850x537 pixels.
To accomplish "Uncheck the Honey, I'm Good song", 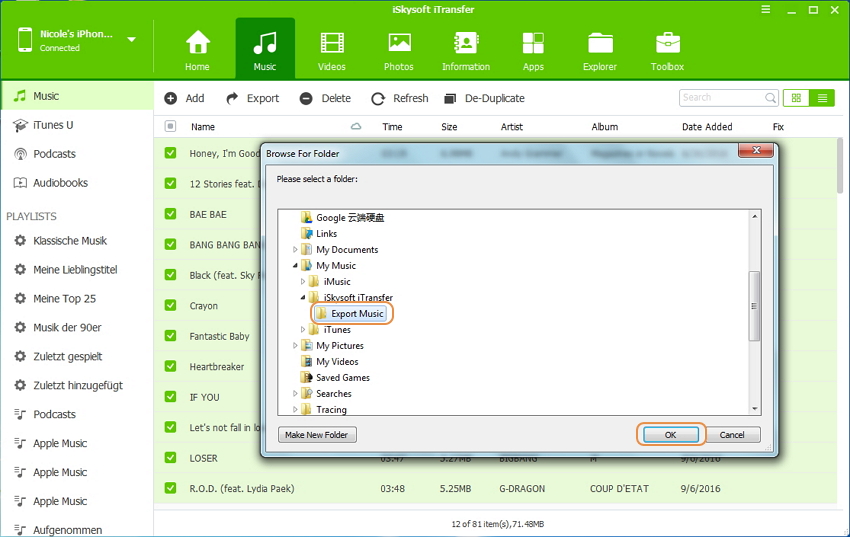I will point(170,153).
